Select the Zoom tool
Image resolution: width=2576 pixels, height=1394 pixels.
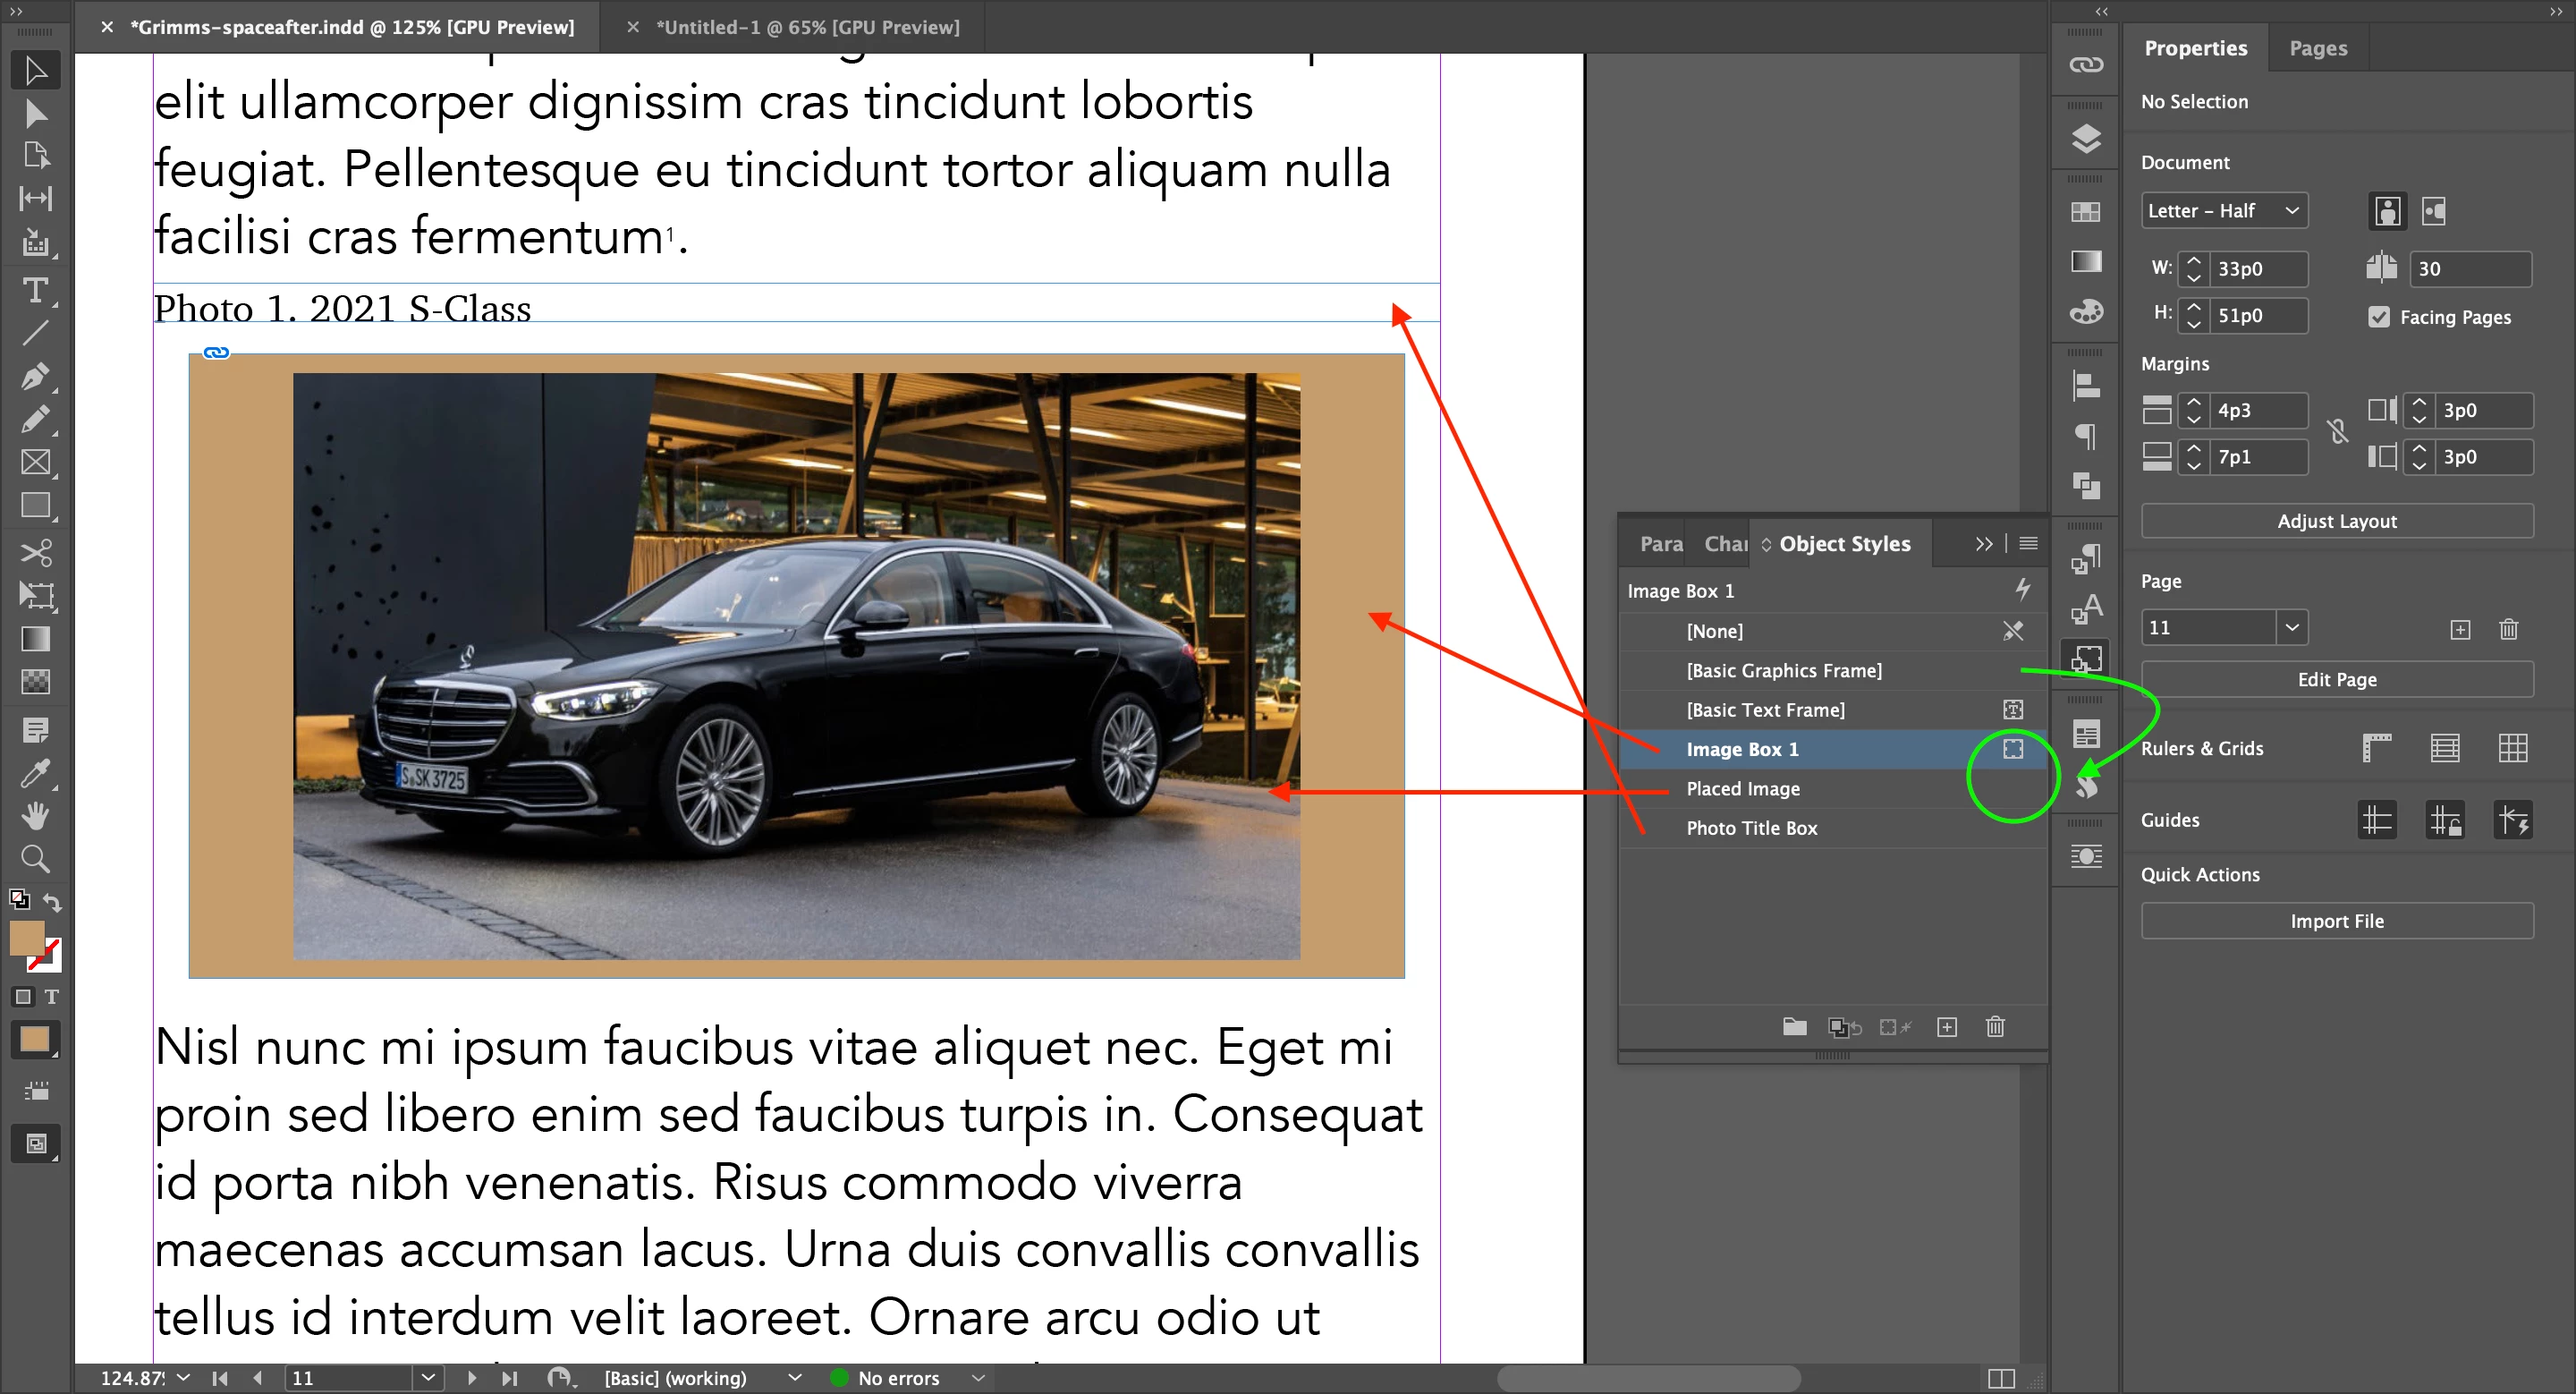pyautogui.click(x=35, y=859)
